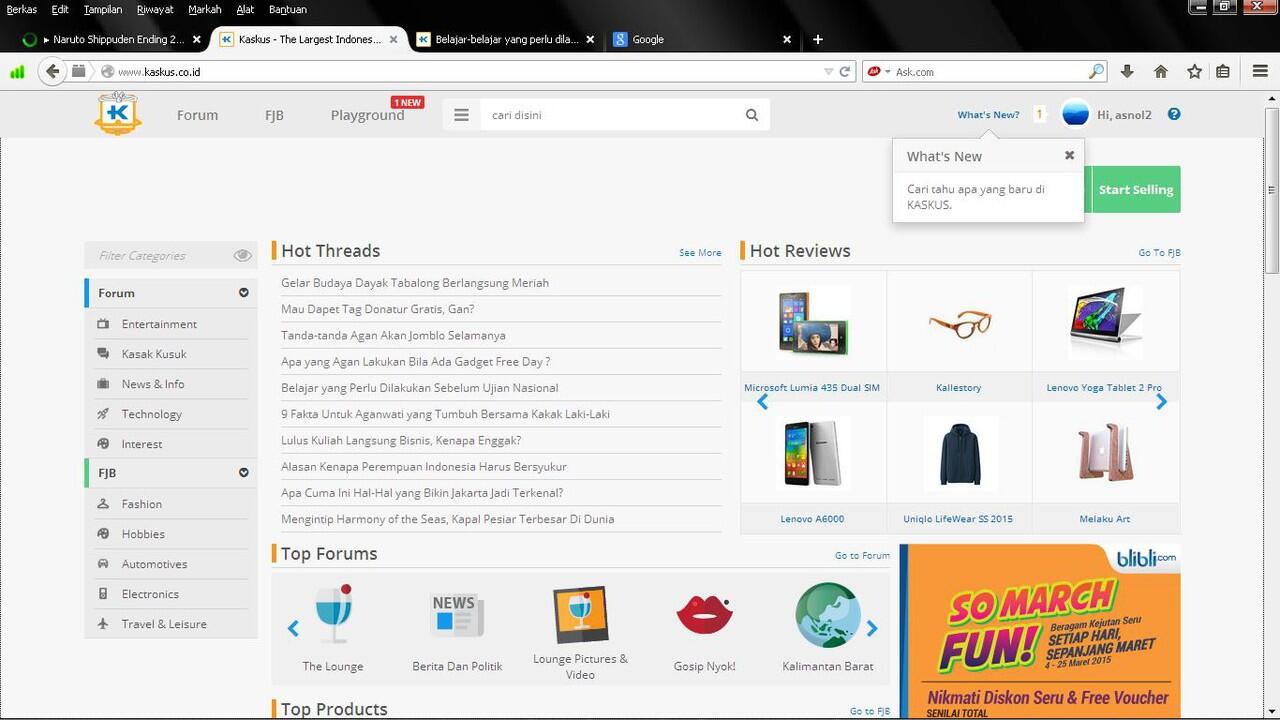The height and width of the screenshot is (720, 1280).
Task: Go back with the browser back arrow
Action: (52, 71)
